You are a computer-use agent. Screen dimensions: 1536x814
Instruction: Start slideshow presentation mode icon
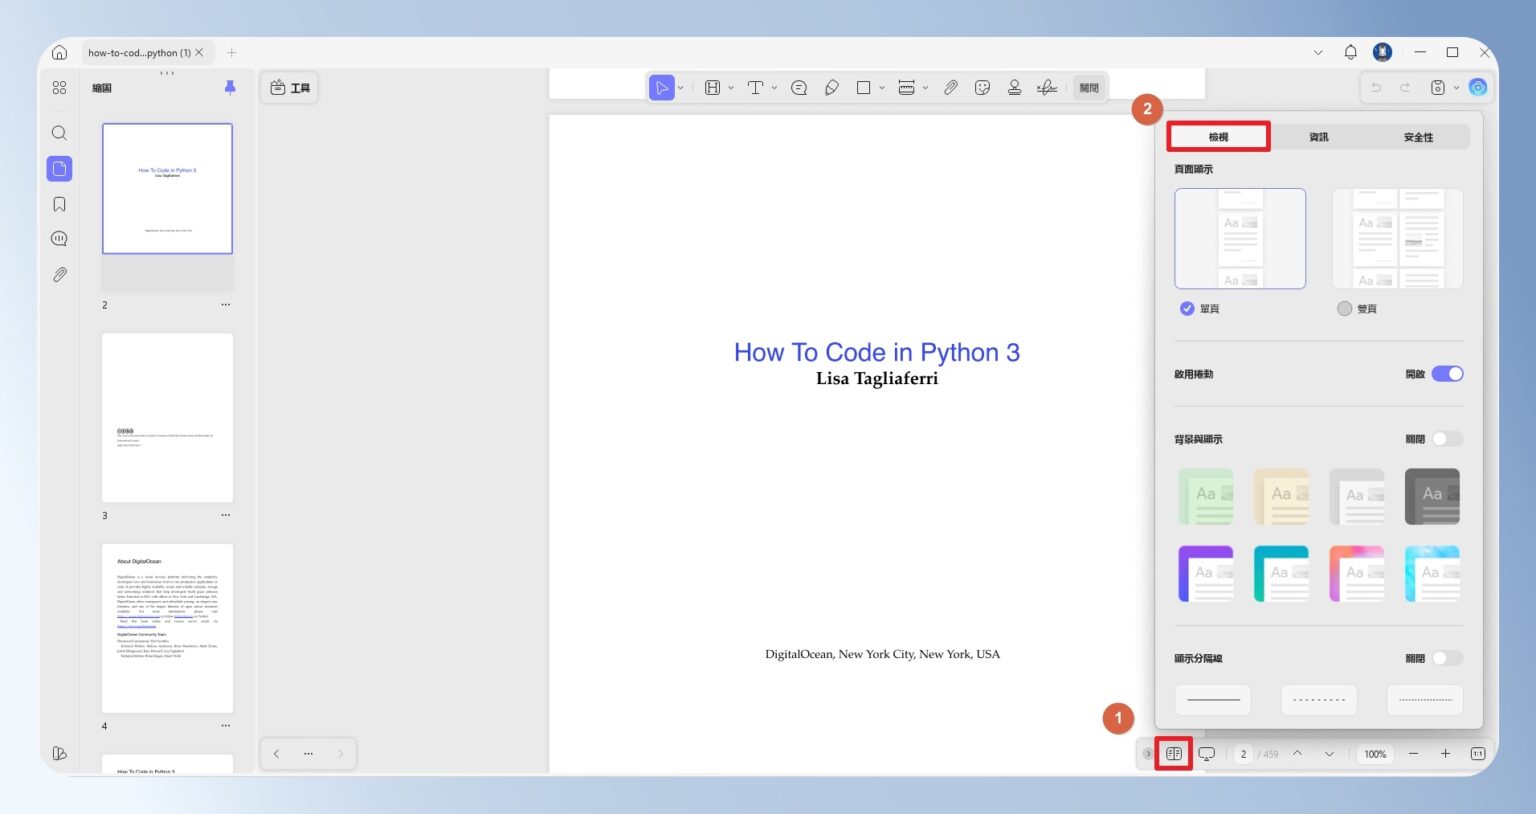tap(1207, 754)
